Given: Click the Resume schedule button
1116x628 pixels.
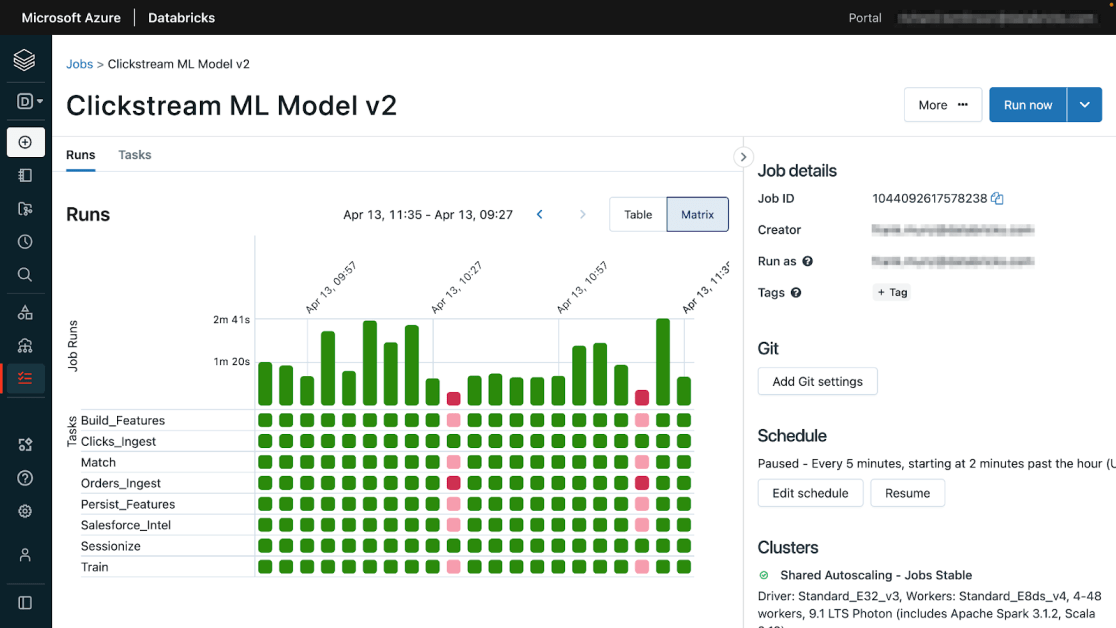Looking at the screenshot, I should tap(907, 493).
